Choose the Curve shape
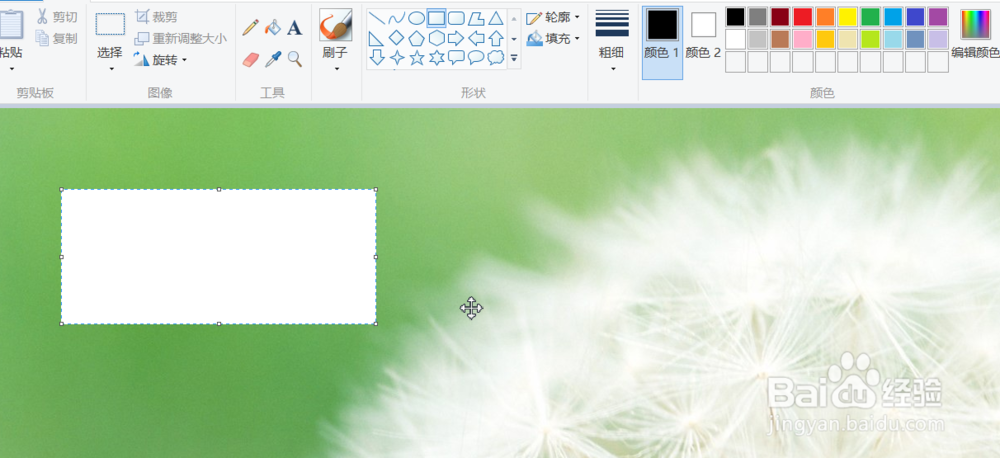Image resolution: width=1000 pixels, height=458 pixels. coord(397,18)
